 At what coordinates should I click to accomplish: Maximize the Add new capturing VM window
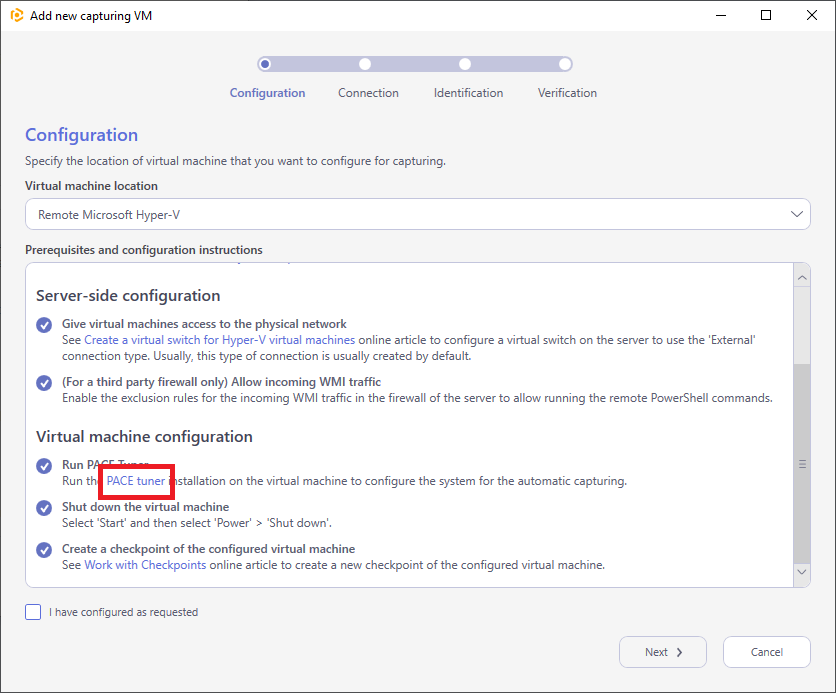(x=766, y=15)
